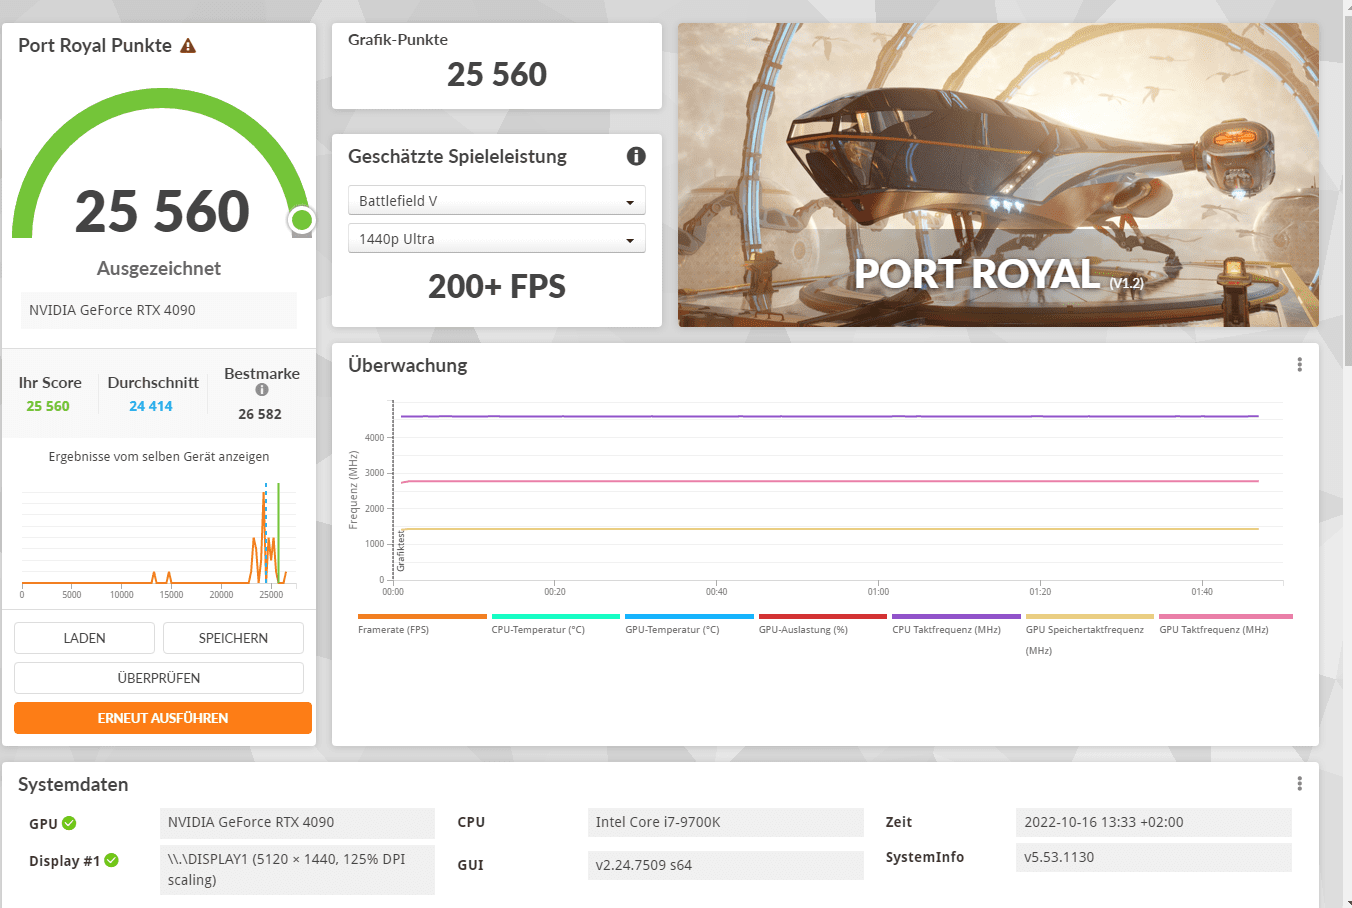Toggle the Framerate (FPS) legend swatch
Image resolution: width=1352 pixels, height=908 pixels.
click(x=422, y=617)
